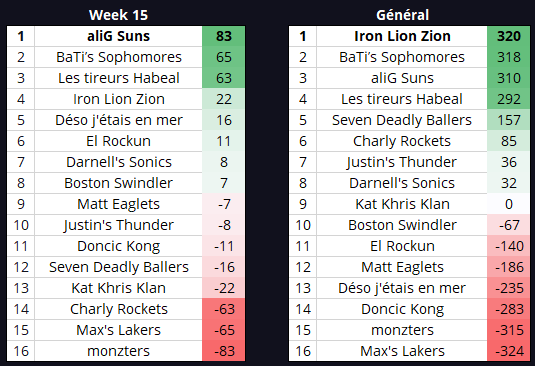Image resolution: width=535 pixels, height=366 pixels.
Task: Click the green 320 score cell
Action: [x=508, y=36]
